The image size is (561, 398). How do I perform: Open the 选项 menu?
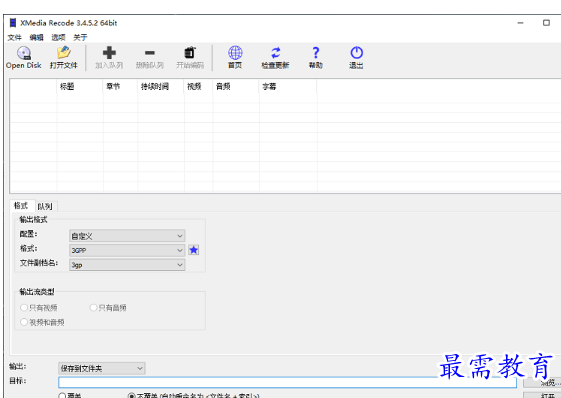click(58, 37)
